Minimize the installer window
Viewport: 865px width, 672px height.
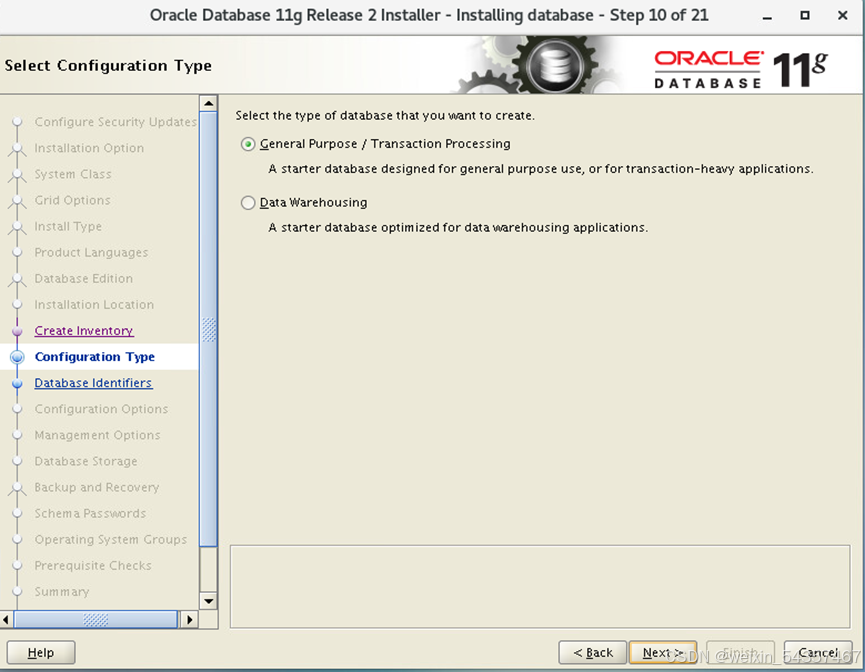point(766,16)
